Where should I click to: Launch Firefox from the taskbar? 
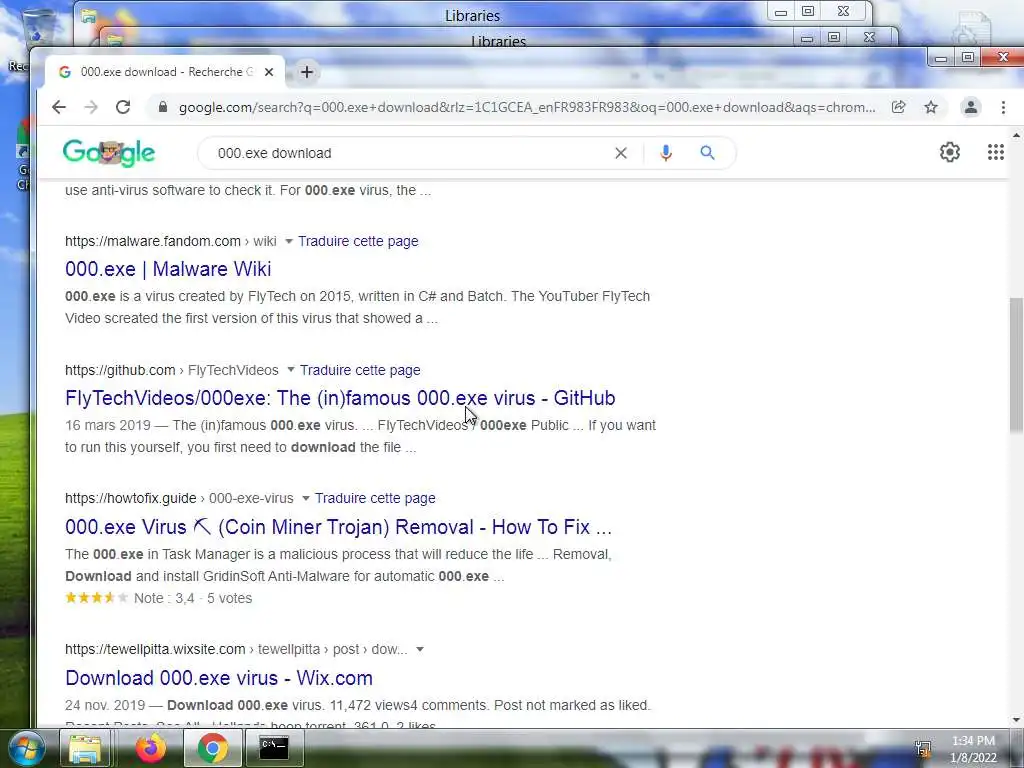tap(151, 748)
